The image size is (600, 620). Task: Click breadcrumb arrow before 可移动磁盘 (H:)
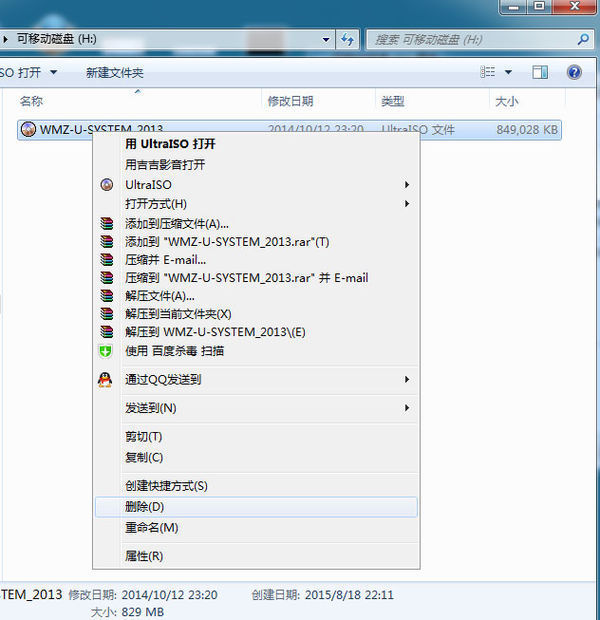tap(6, 39)
